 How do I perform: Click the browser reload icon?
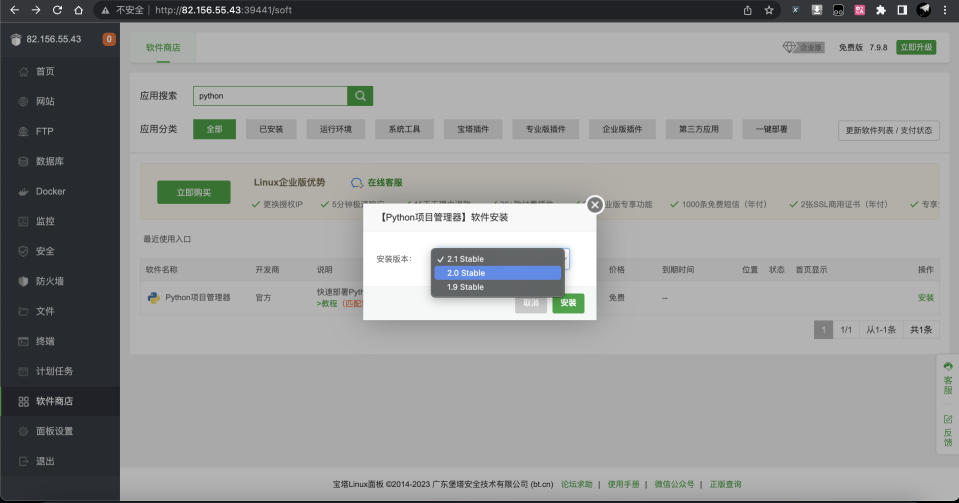(x=57, y=10)
